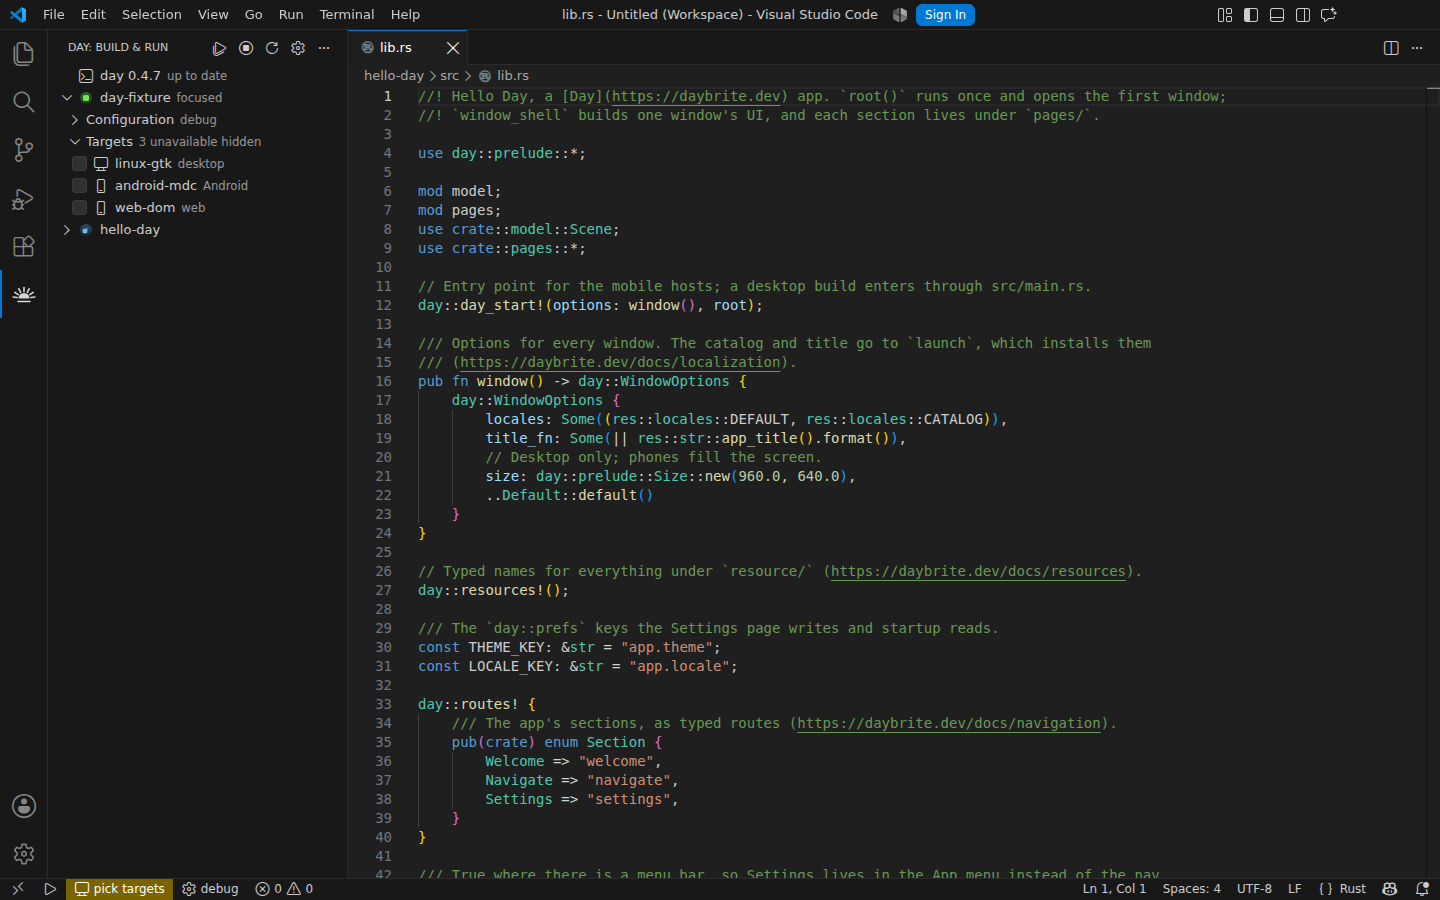
Task: Check the web-dom target checkbox
Action: 80,208
